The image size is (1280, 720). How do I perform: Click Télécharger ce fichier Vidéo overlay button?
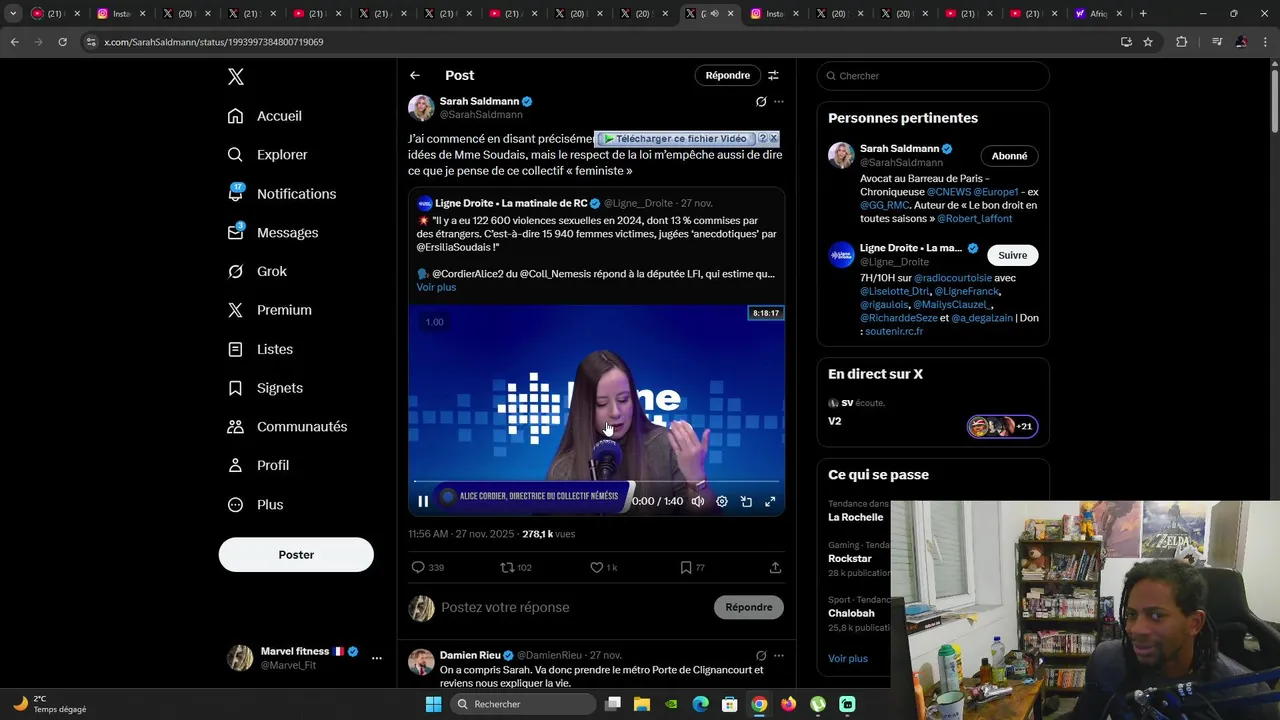coord(675,139)
